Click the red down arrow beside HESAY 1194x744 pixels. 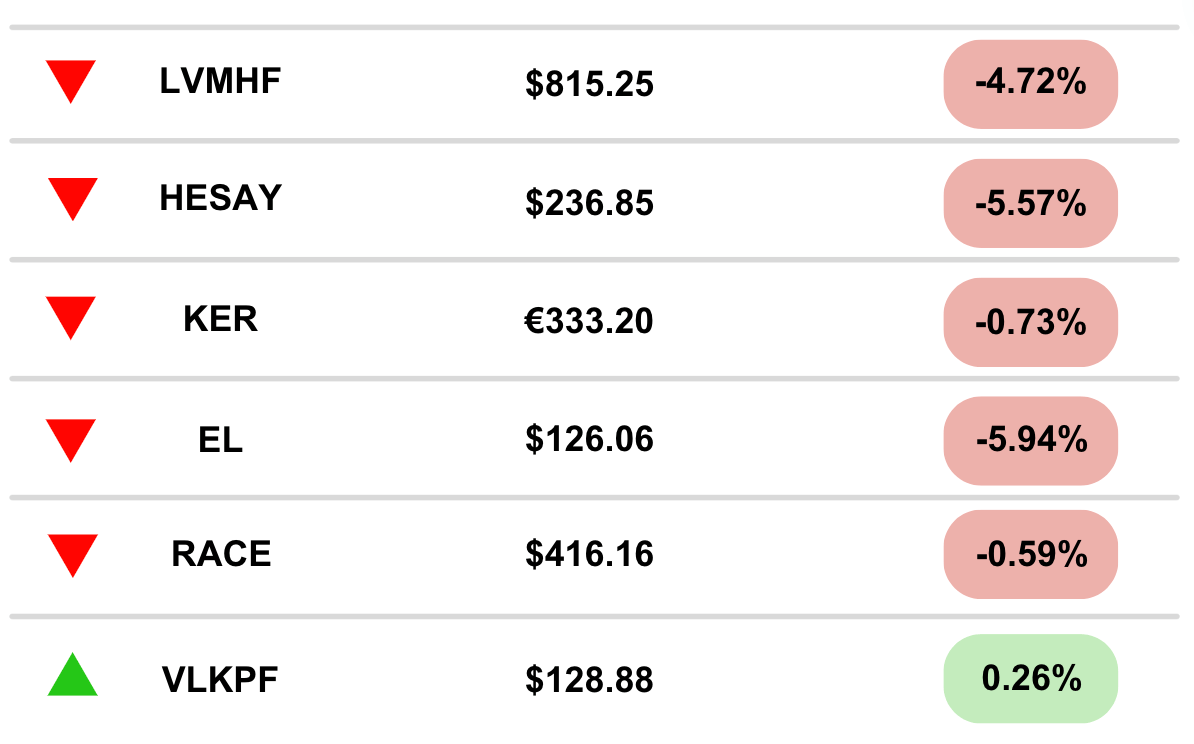(x=72, y=197)
